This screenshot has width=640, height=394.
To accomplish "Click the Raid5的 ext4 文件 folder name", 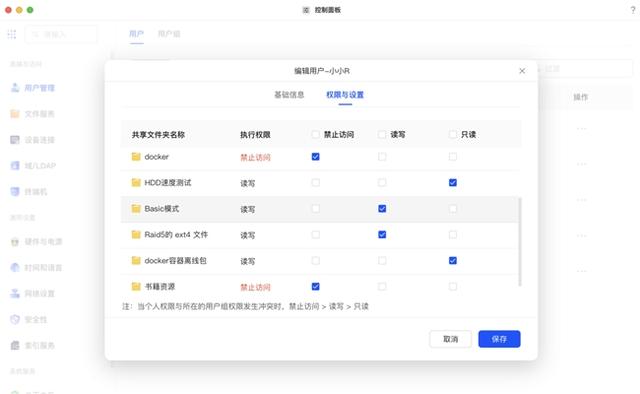I will coord(176,235).
